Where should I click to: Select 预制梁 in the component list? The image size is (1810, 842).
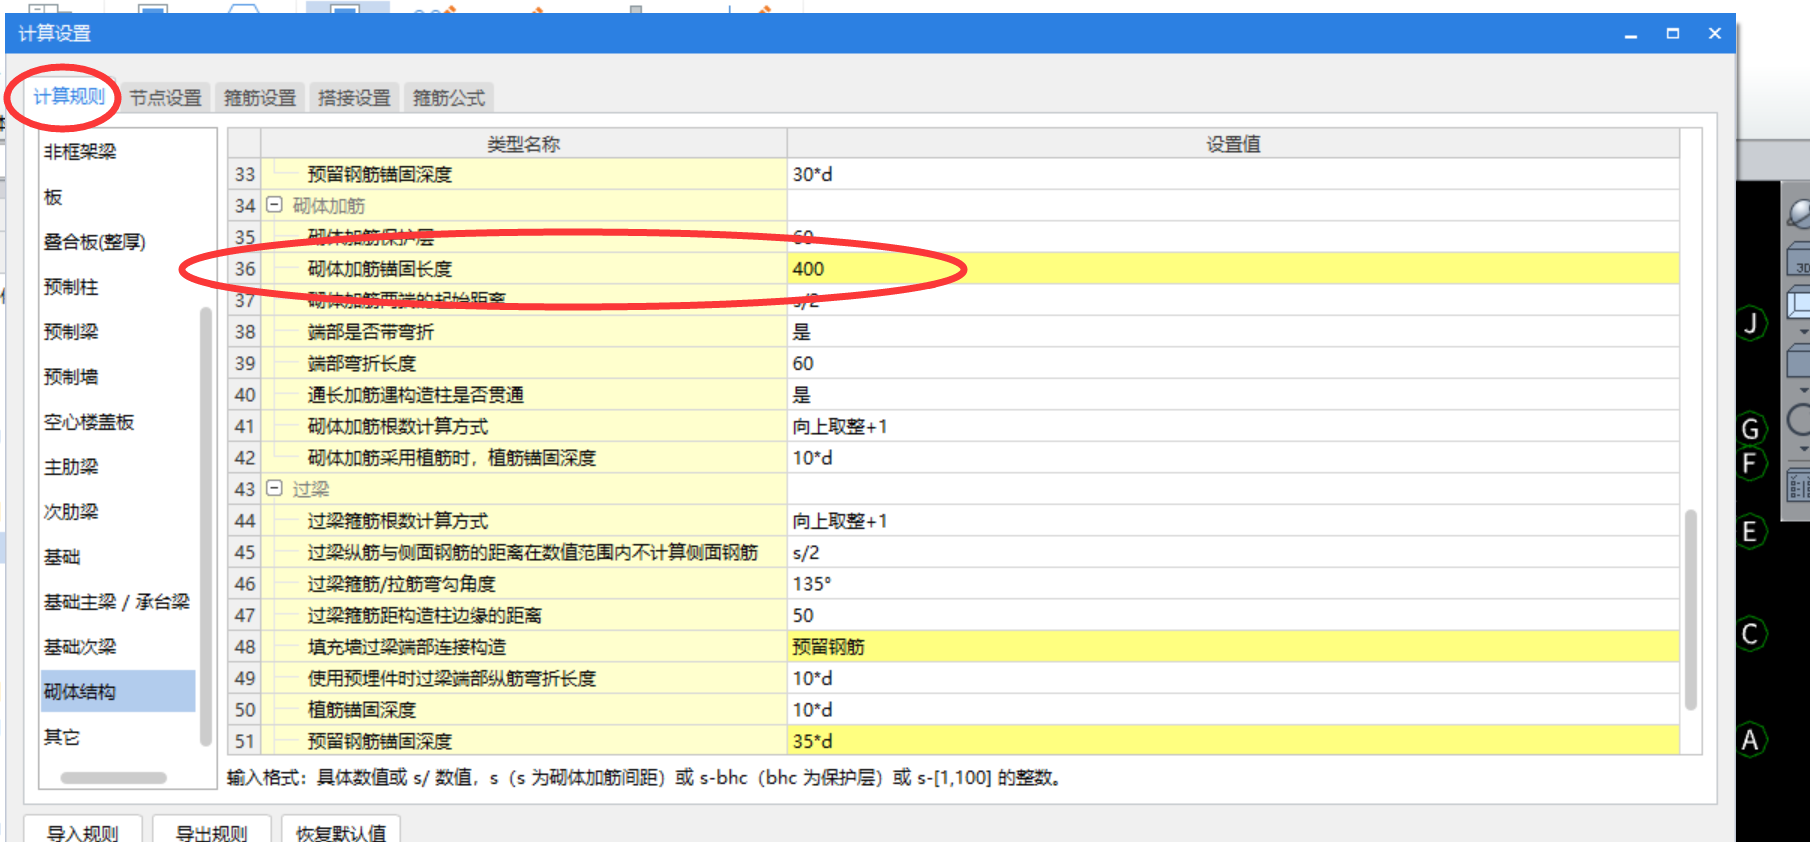(71, 332)
